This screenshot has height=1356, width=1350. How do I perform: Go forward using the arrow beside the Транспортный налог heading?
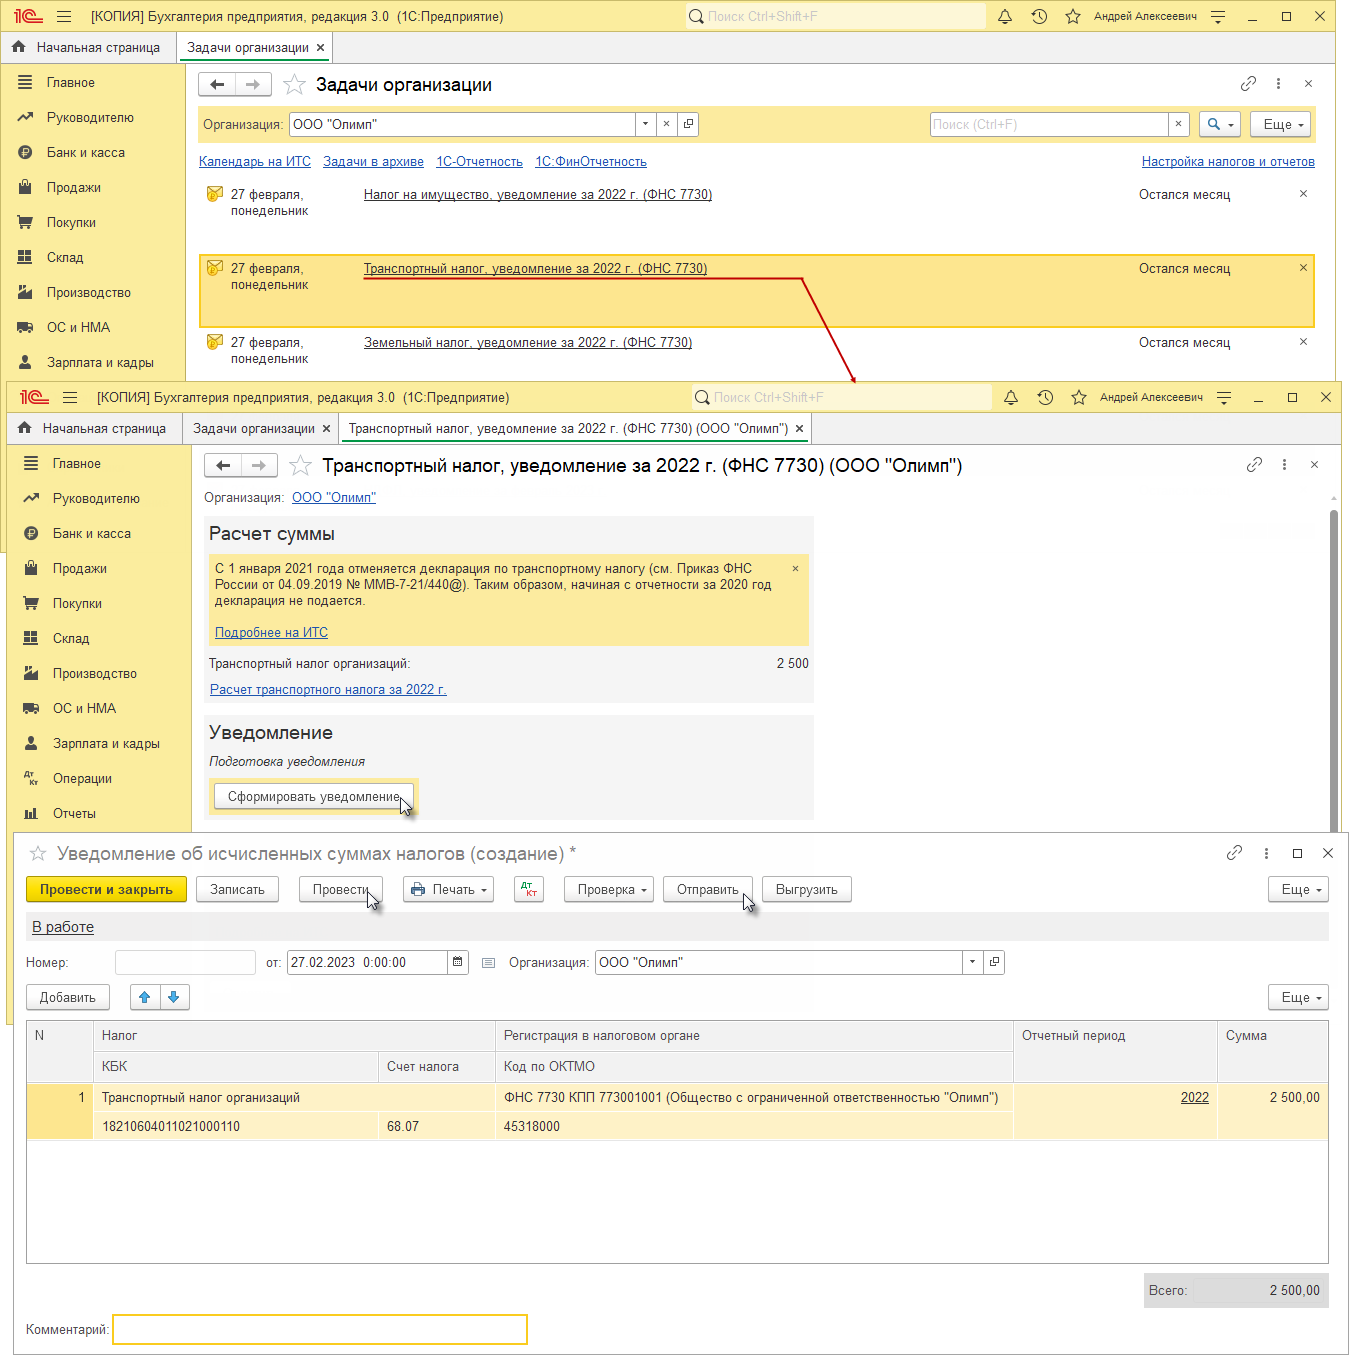(259, 465)
